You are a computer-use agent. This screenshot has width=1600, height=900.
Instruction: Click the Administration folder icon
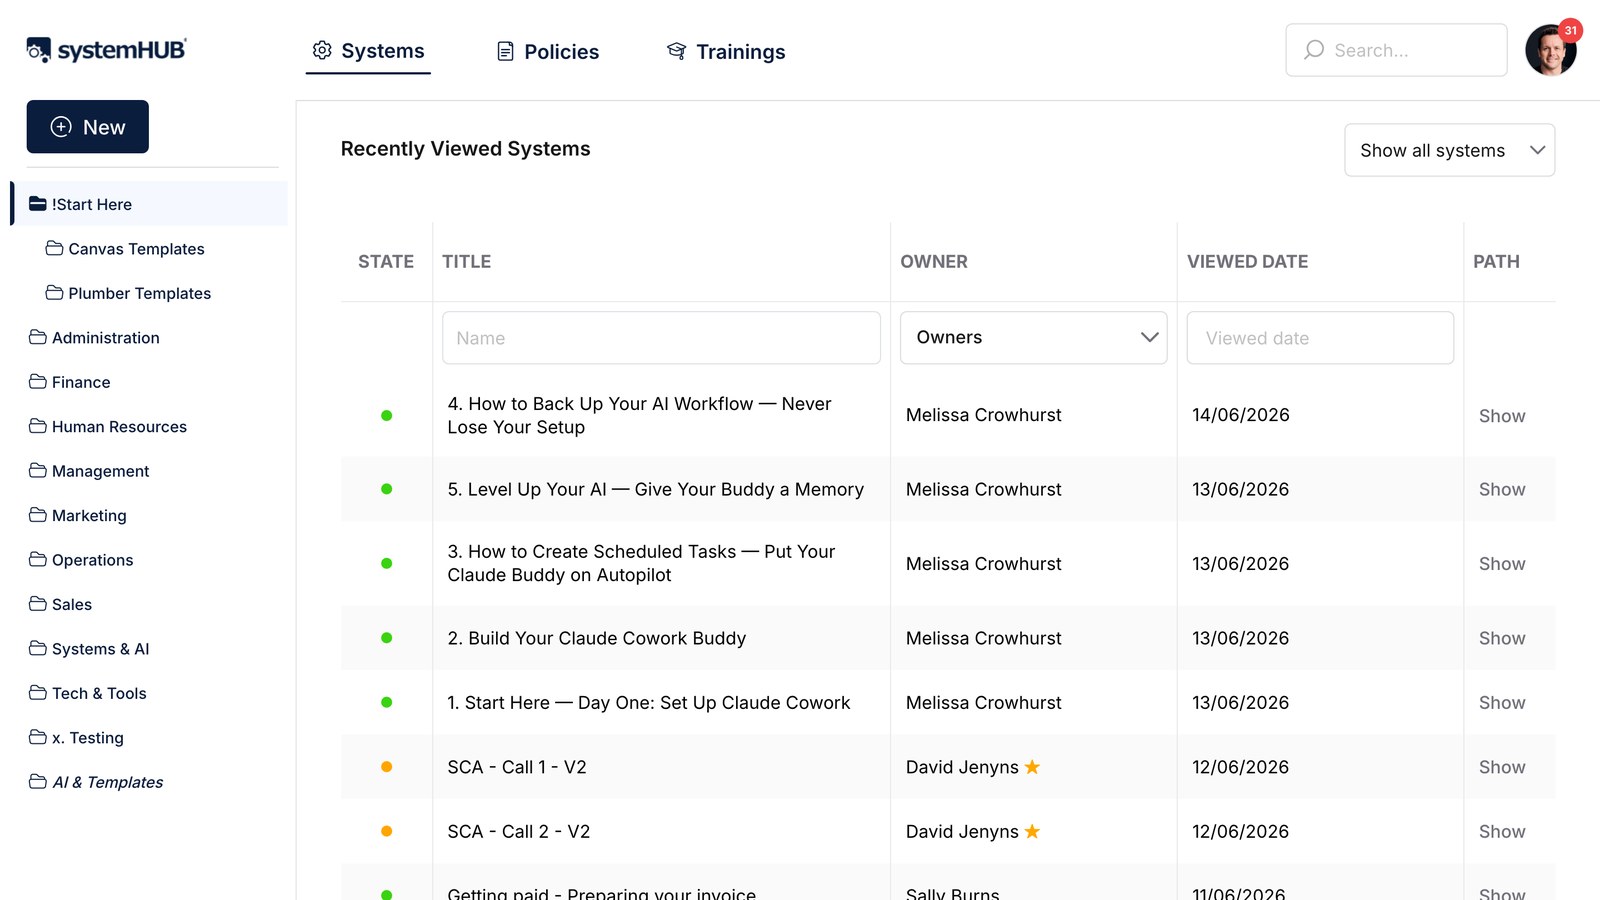pos(38,337)
